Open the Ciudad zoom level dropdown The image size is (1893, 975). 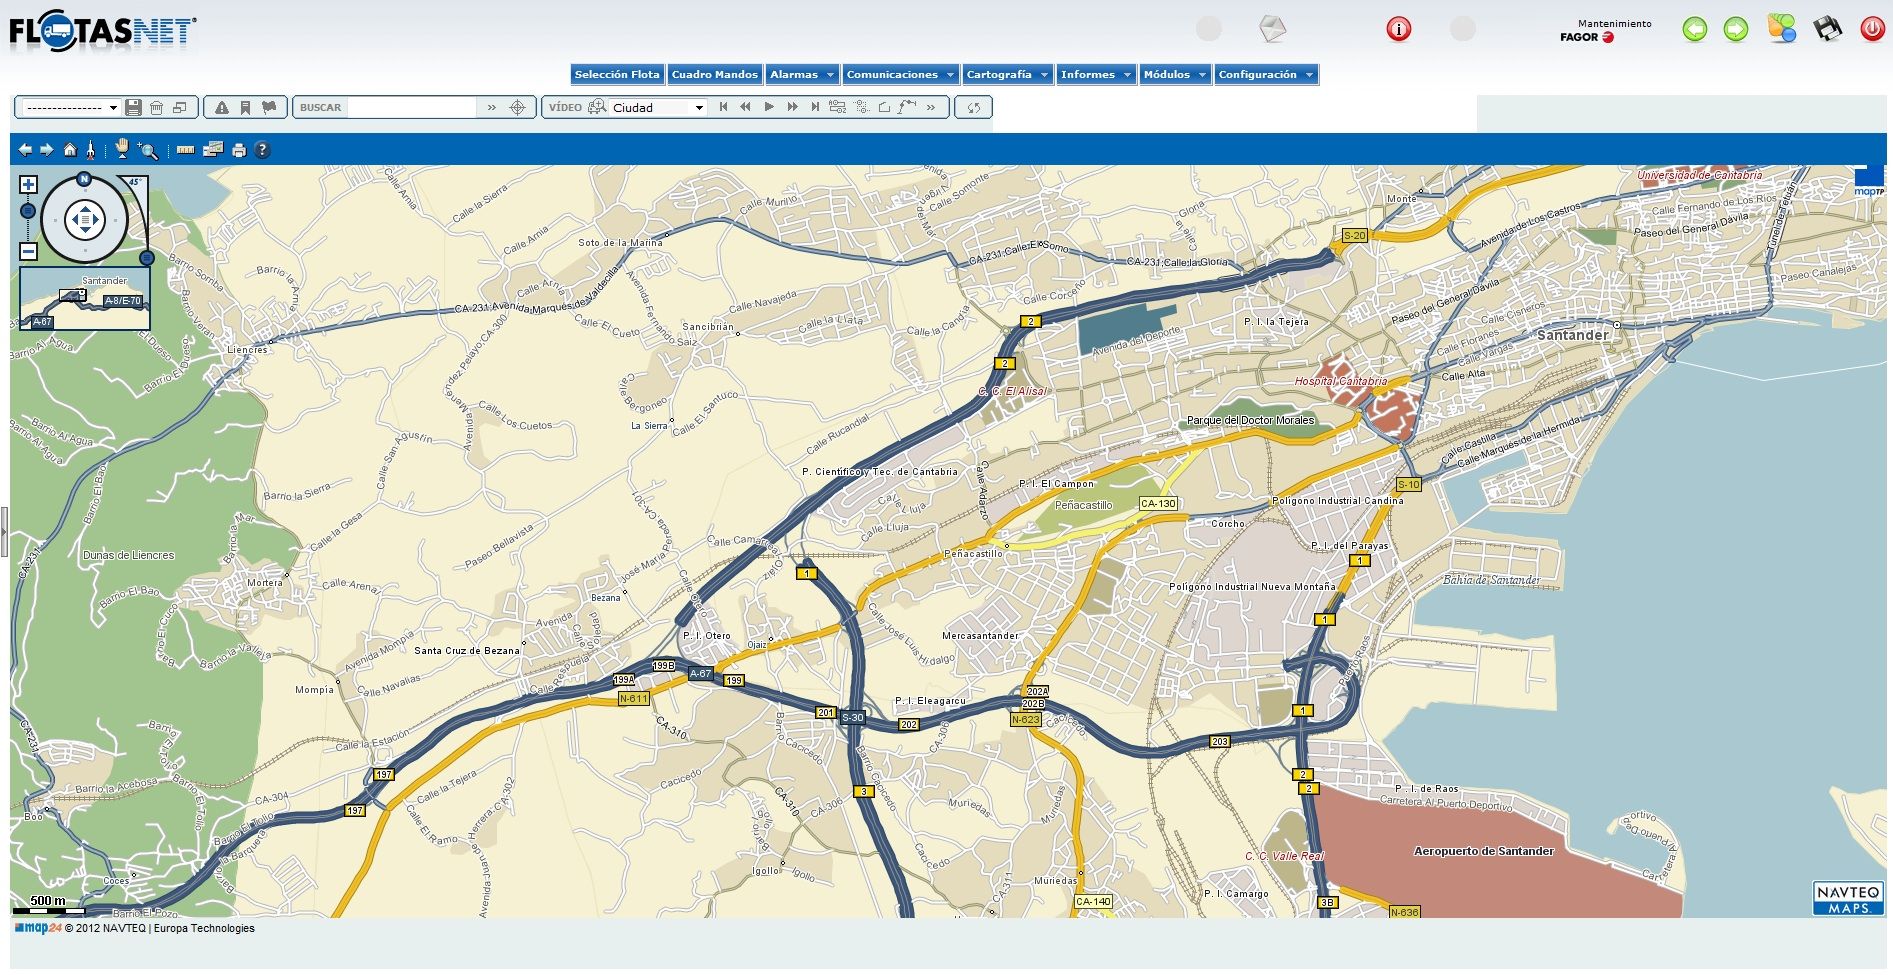point(658,107)
